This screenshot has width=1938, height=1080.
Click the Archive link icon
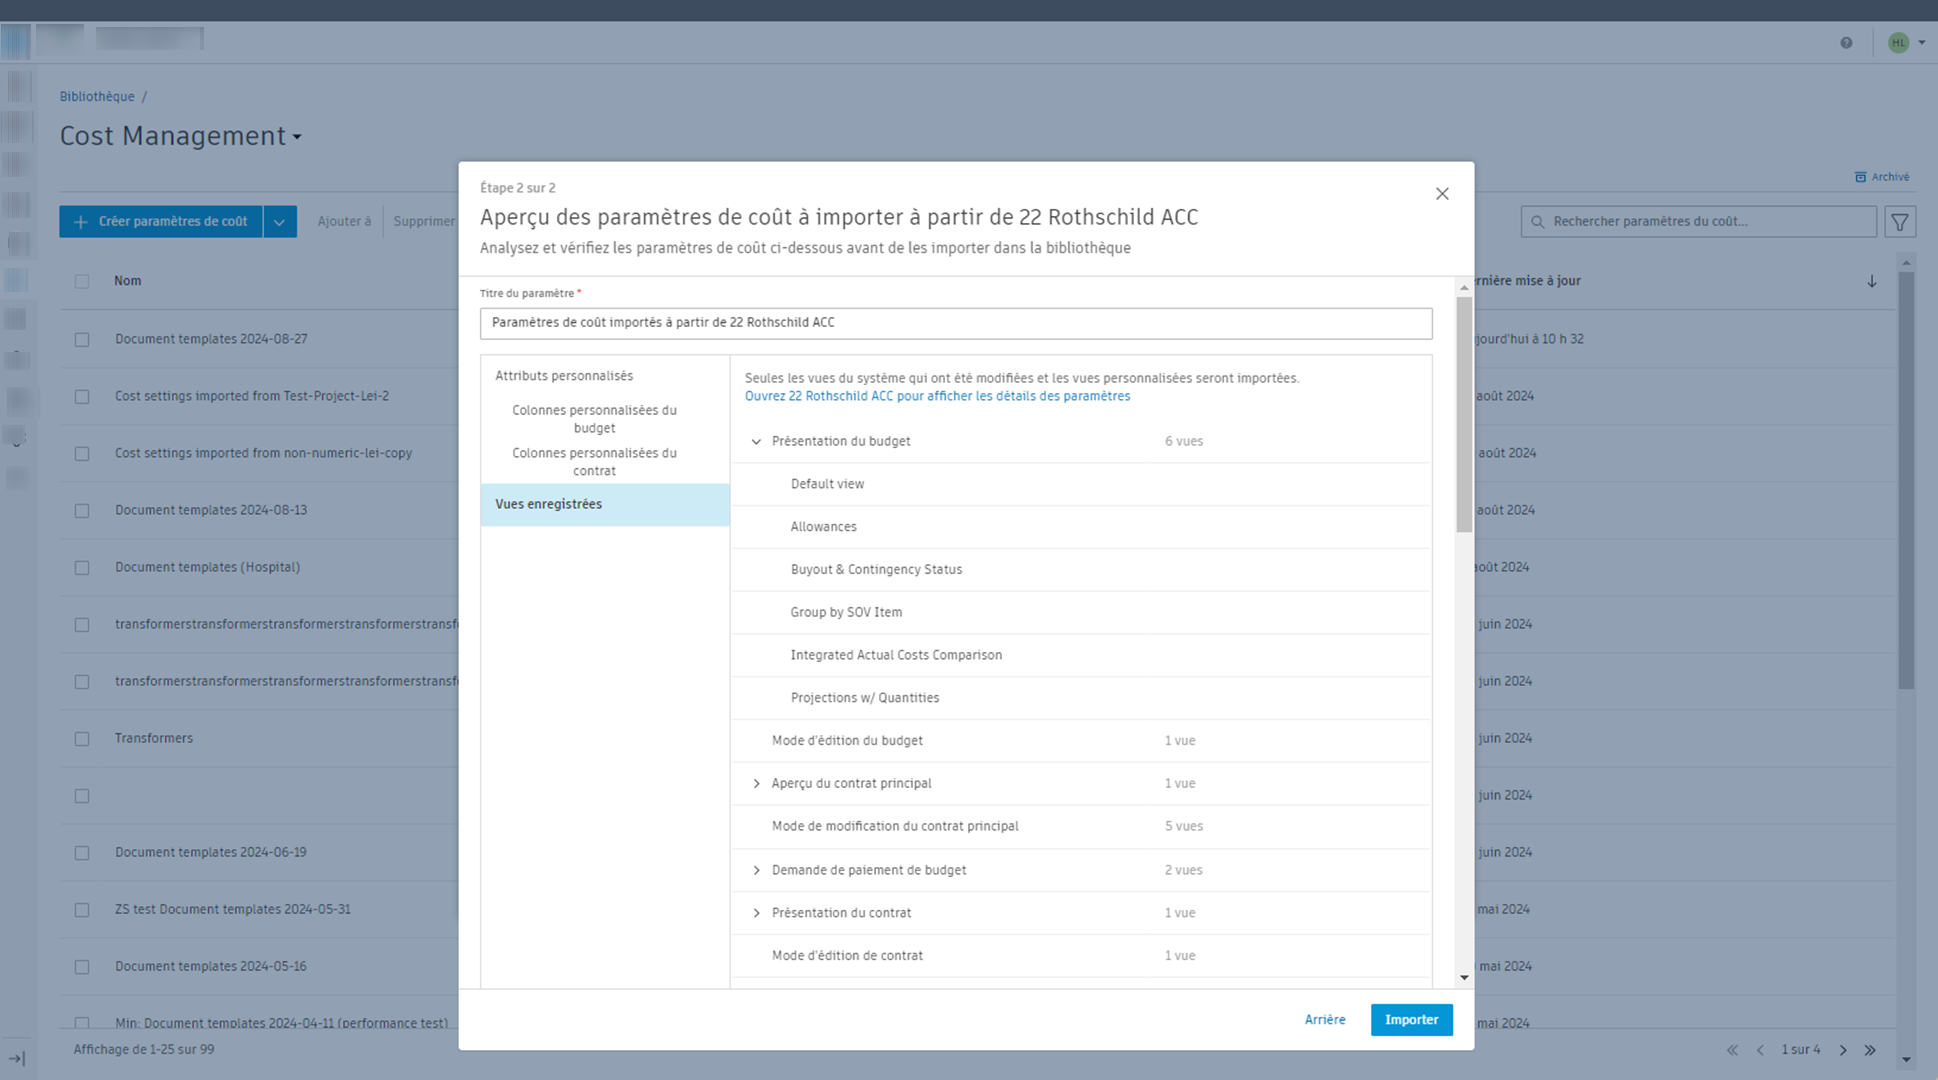coord(1860,177)
